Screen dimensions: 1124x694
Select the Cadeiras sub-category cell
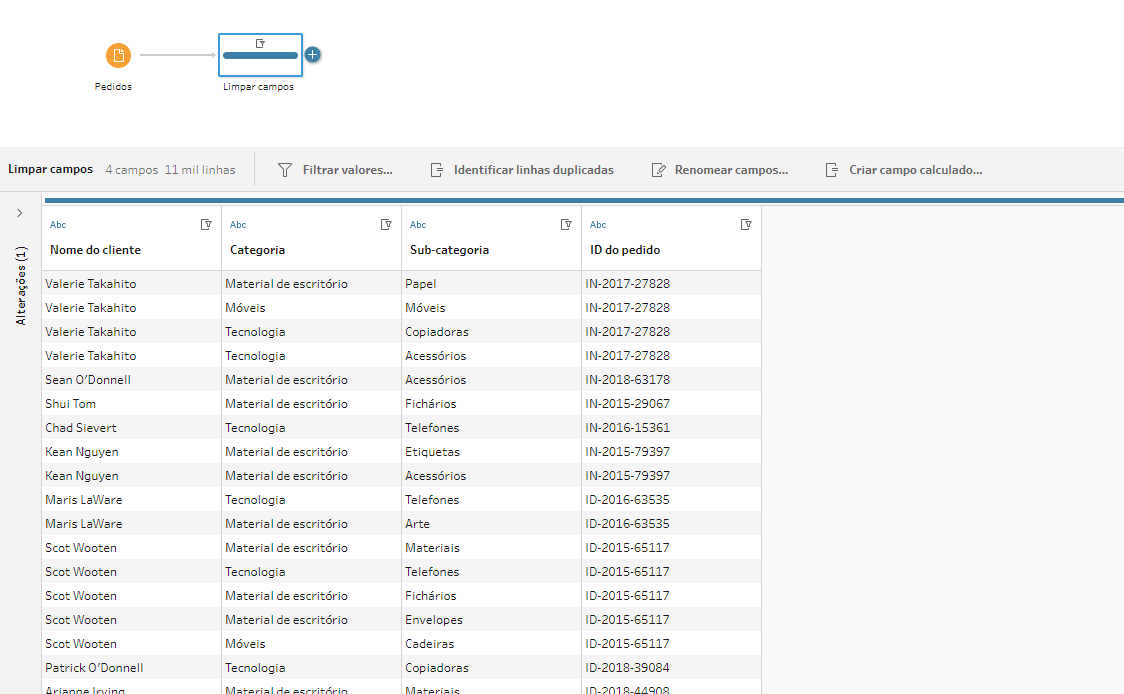[429, 644]
